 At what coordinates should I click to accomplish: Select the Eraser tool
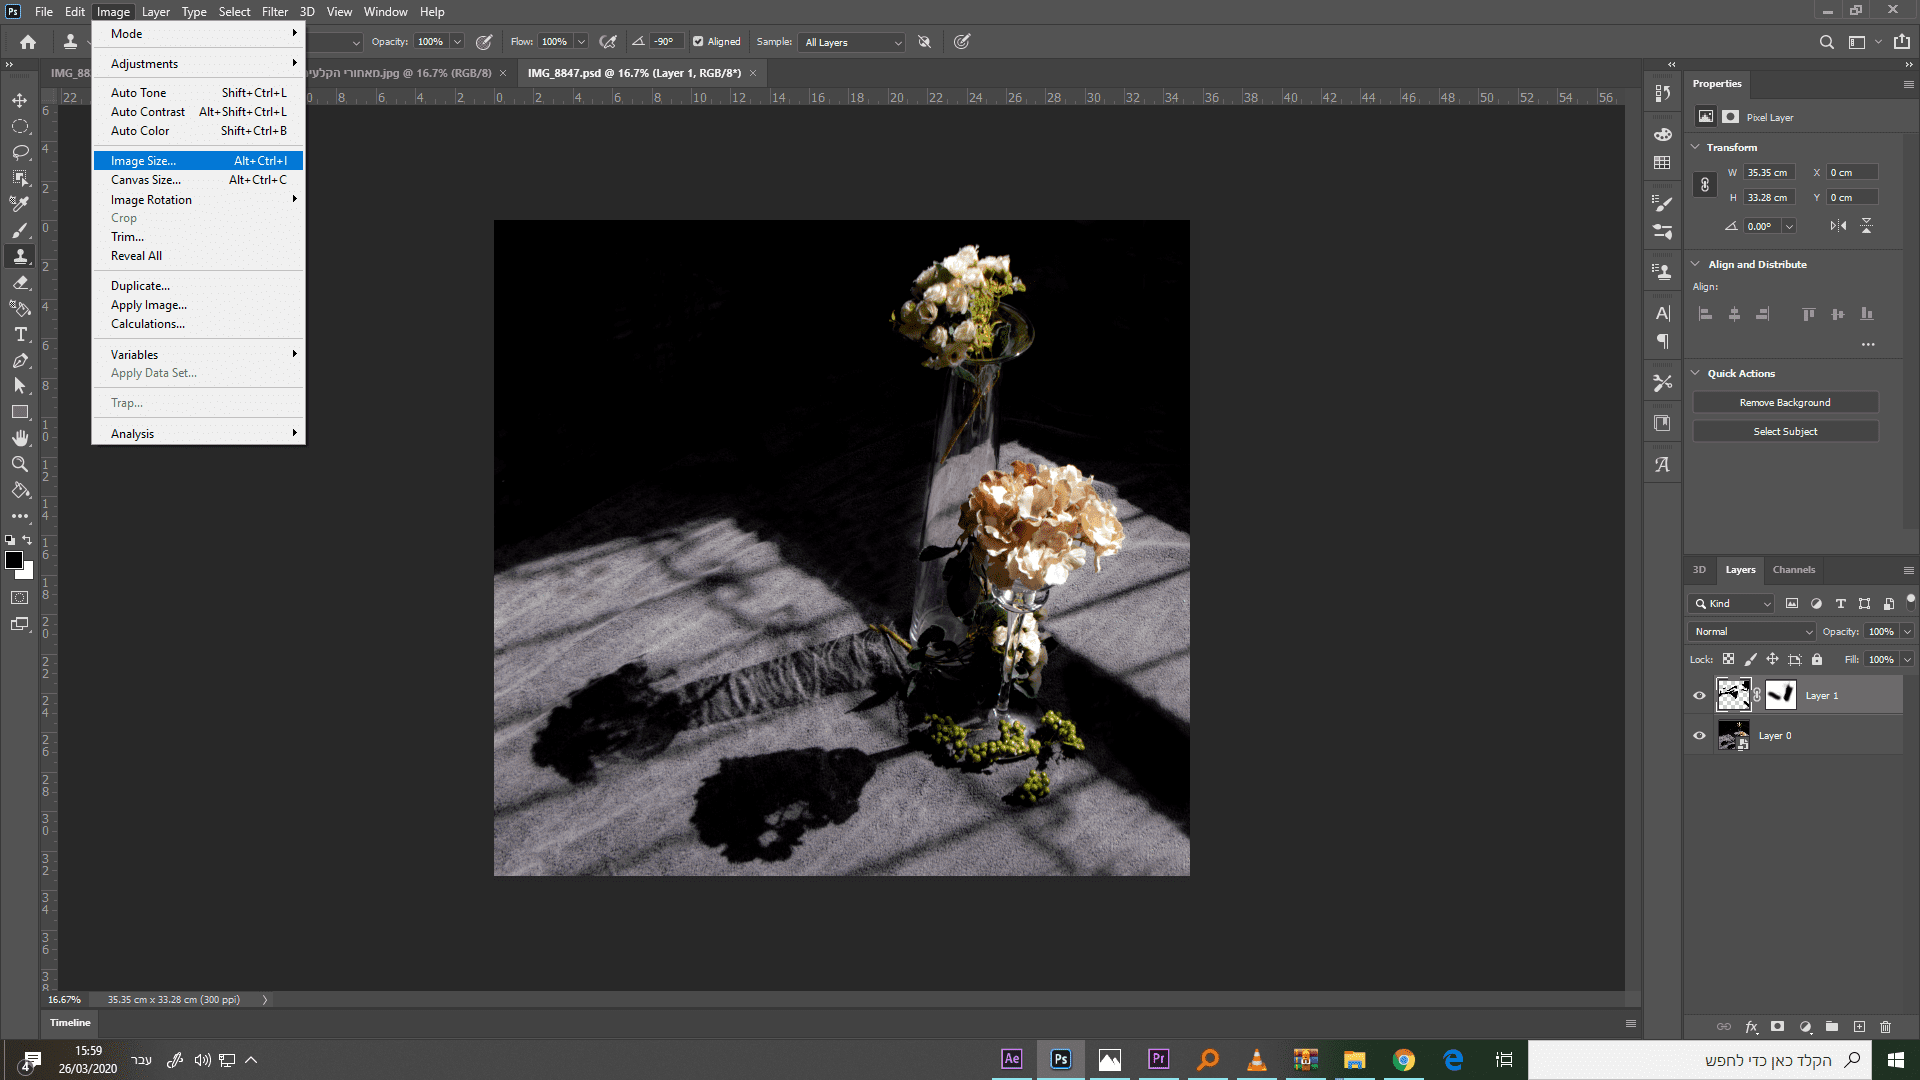pos(19,283)
